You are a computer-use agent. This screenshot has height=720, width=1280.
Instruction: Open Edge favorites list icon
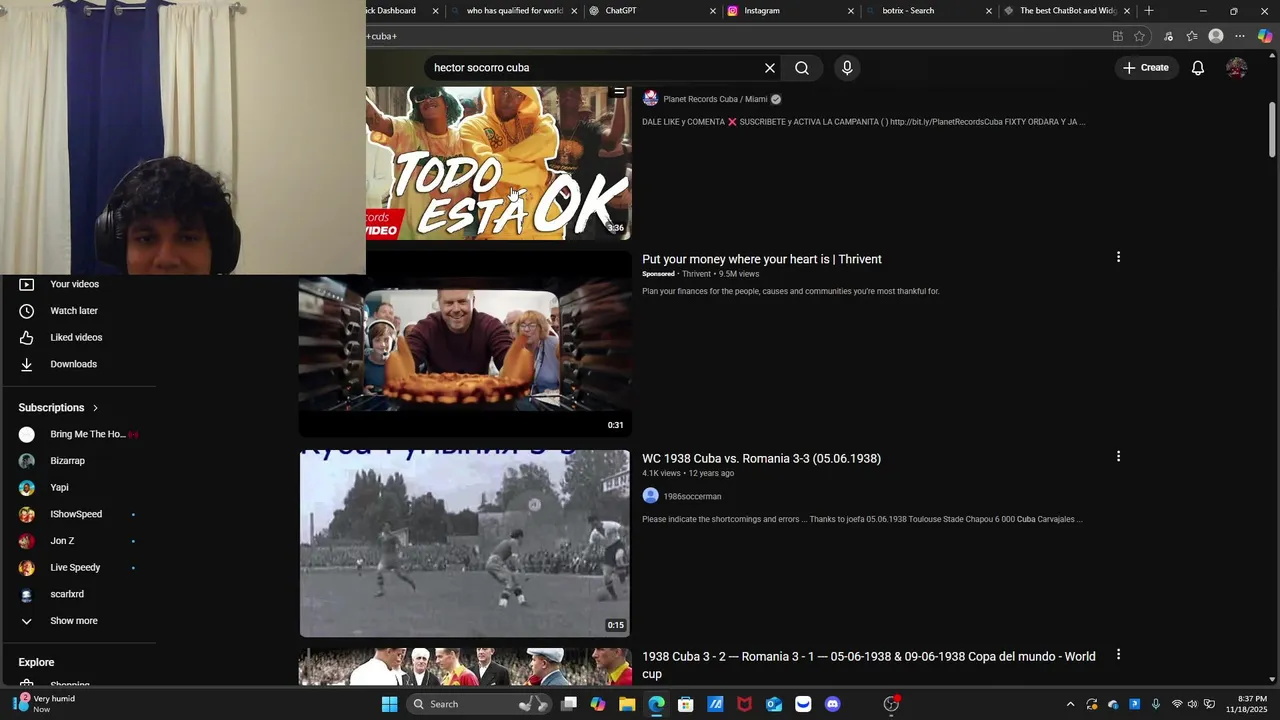point(1192,36)
